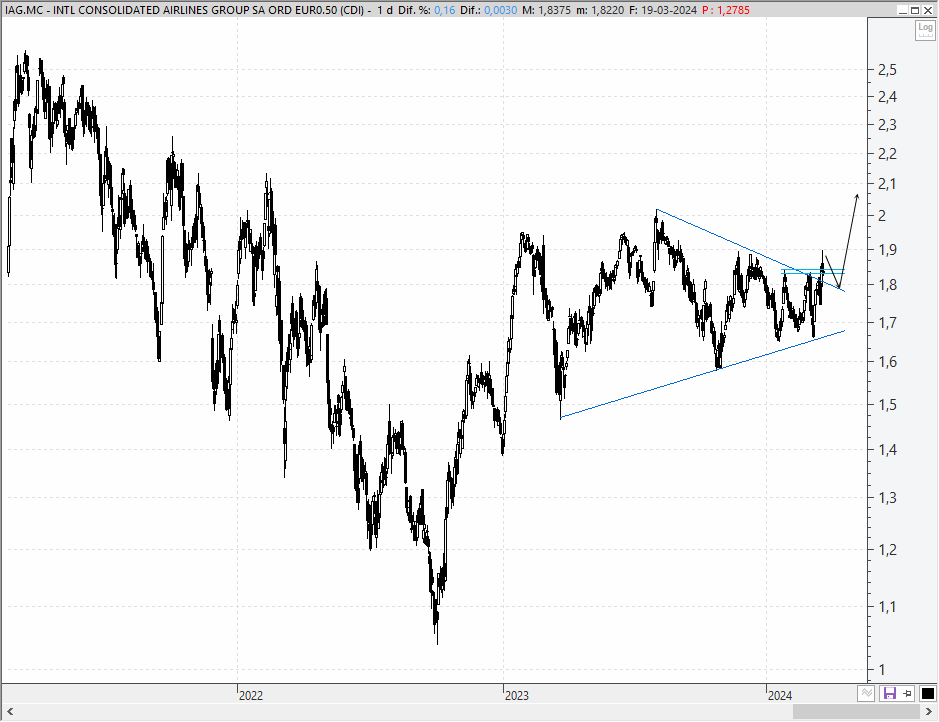Click the 2,5 price axis label
This screenshot has width=939, height=722.
(x=887, y=70)
